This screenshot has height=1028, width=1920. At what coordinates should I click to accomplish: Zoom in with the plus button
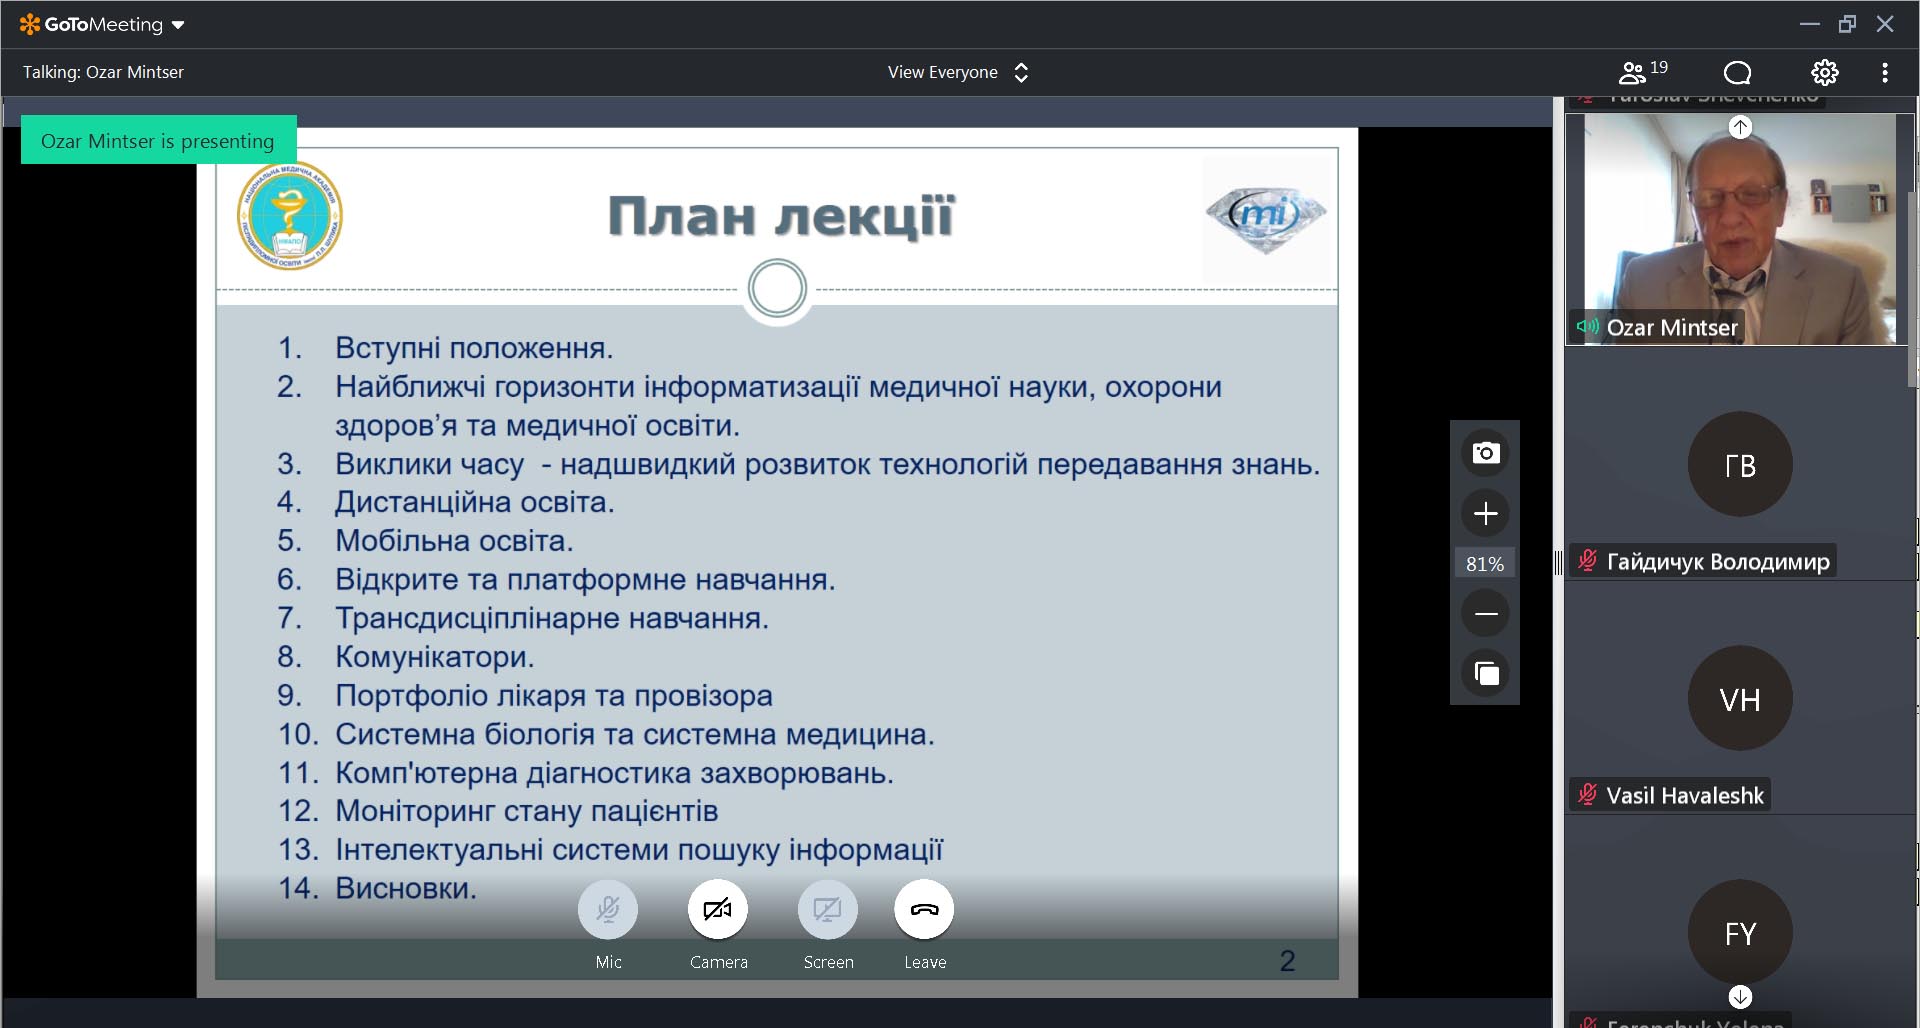[1486, 513]
